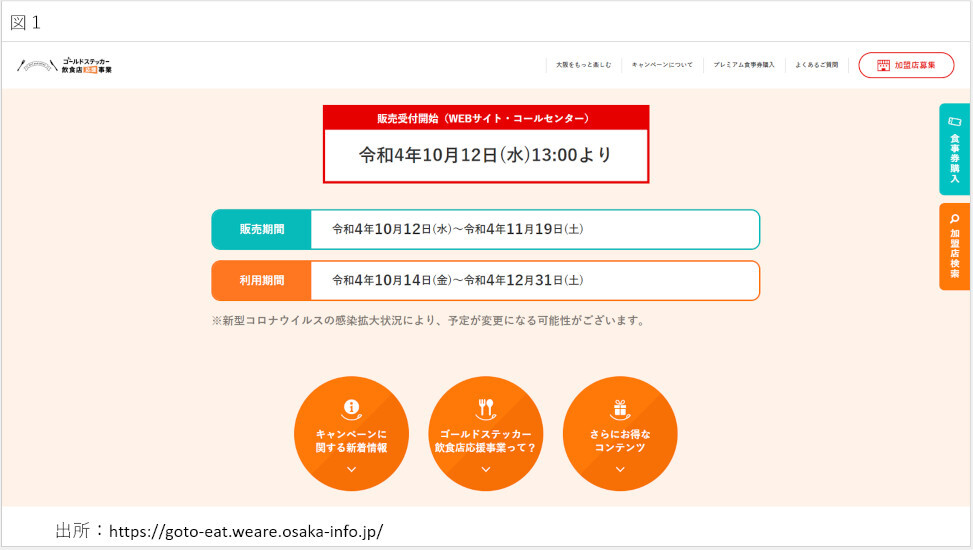Open the 加盟店検索 side tab label
The height and width of the screenshot is (550, 973).
954,254
